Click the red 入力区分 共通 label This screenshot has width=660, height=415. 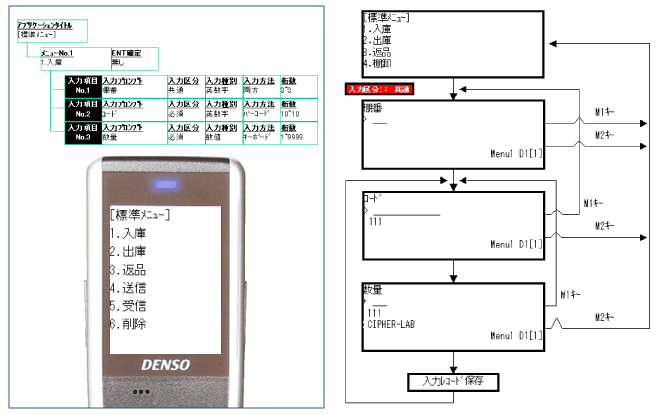point(379,89)
